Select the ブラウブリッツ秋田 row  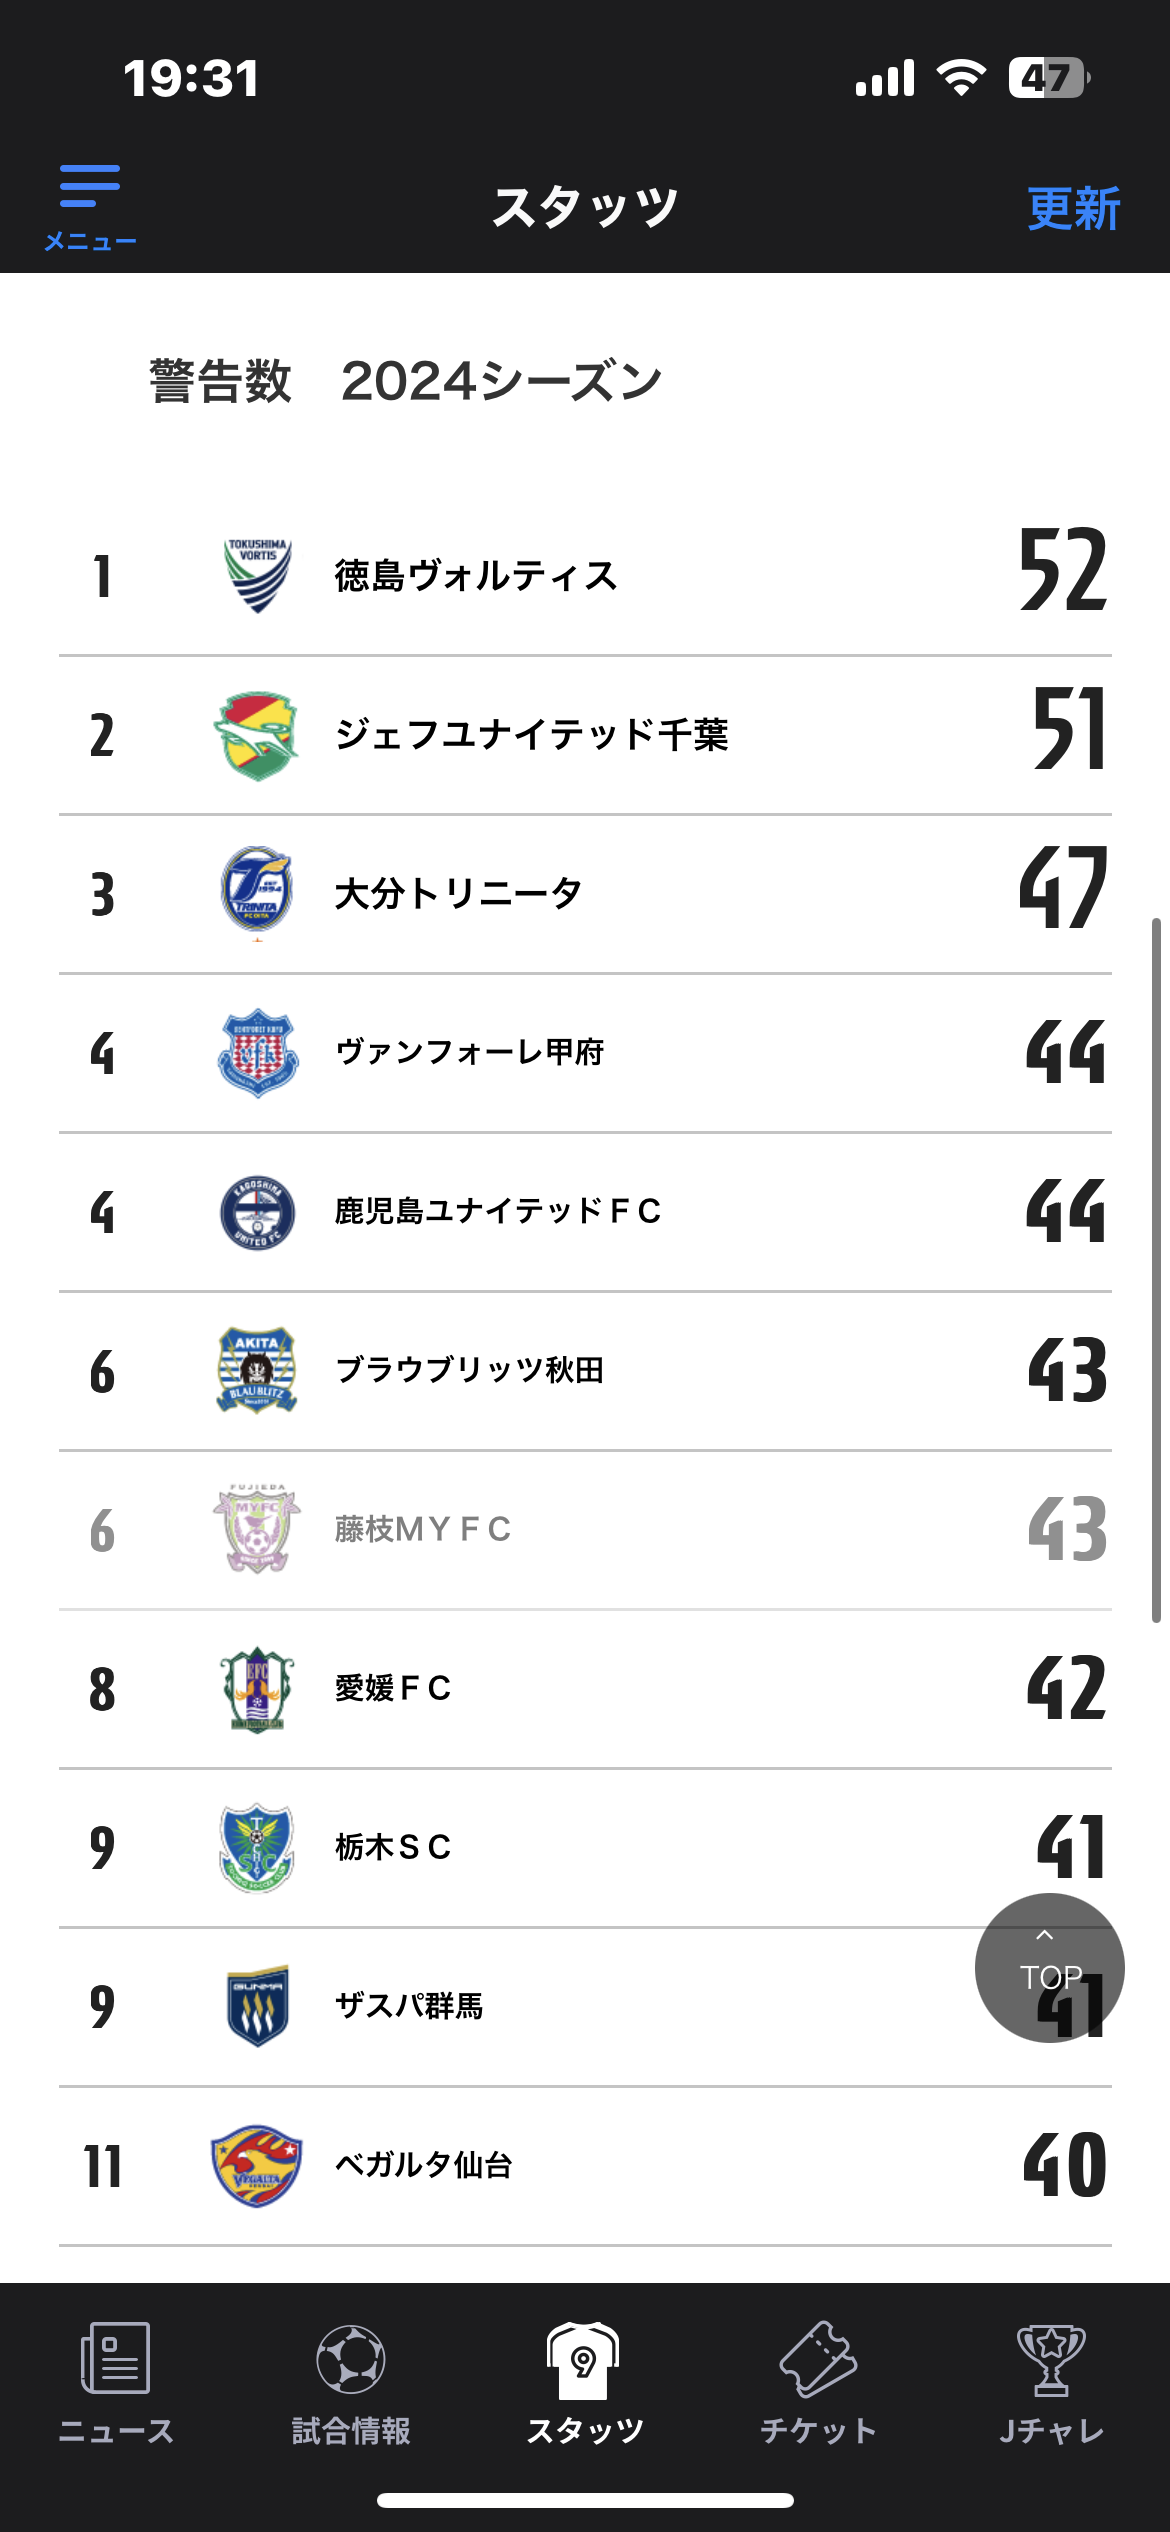[585, 1371]
